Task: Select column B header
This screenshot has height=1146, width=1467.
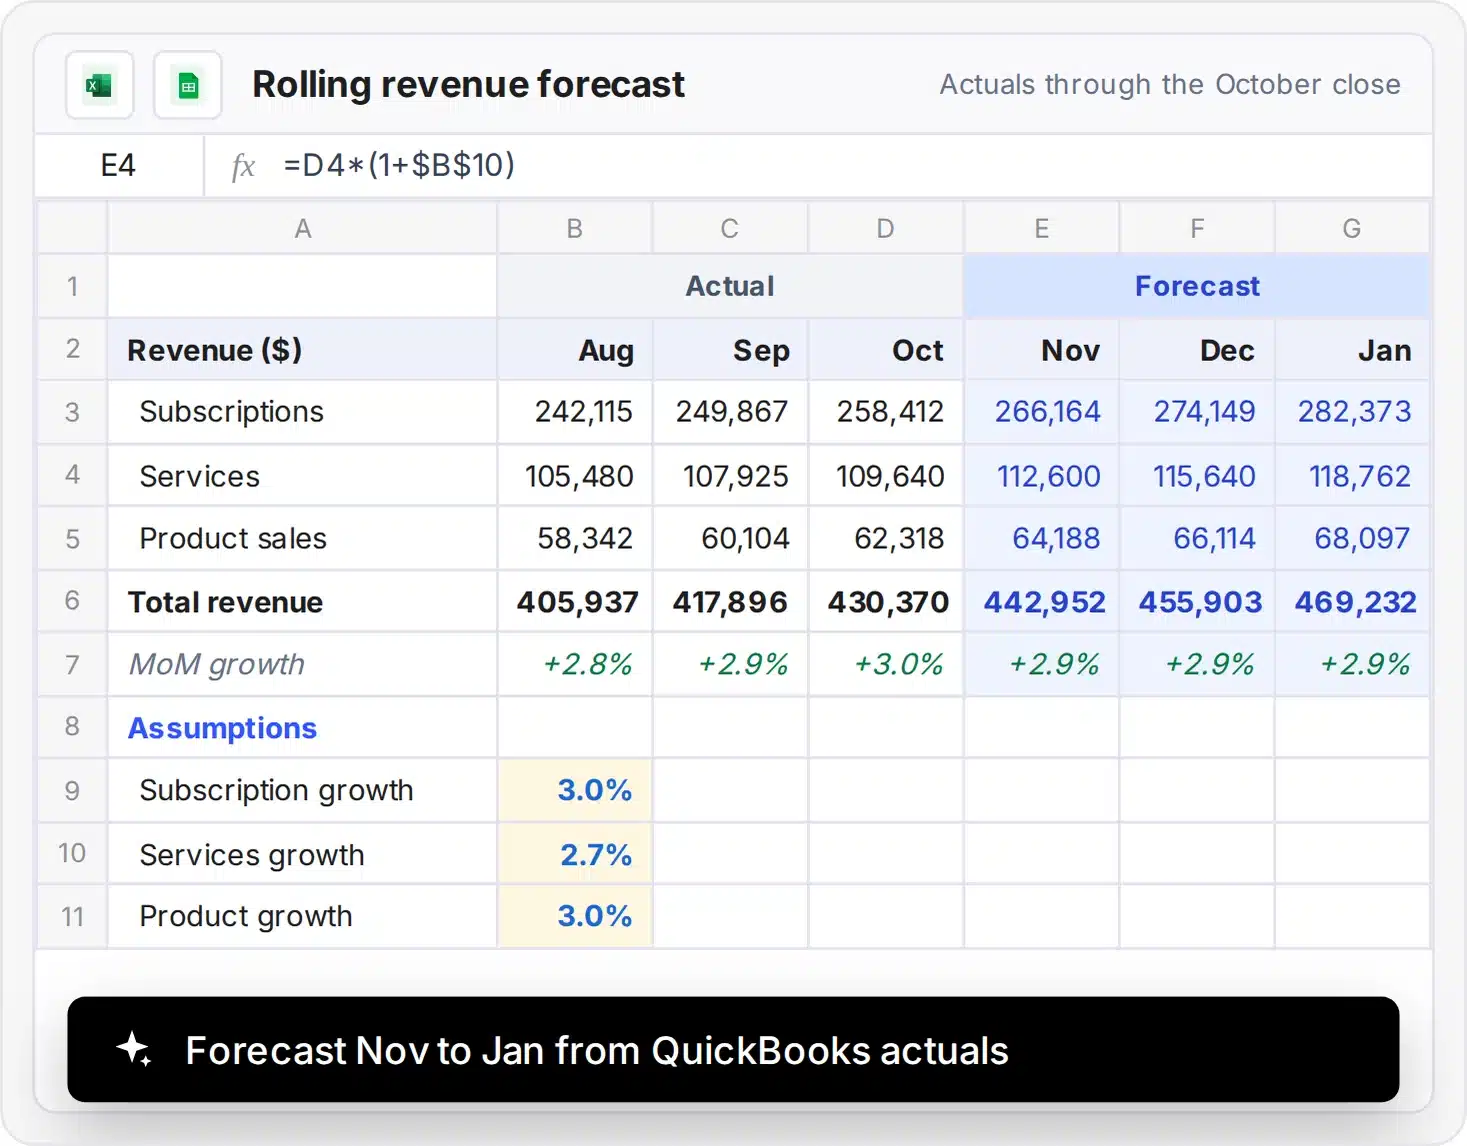Action: [x=574, y=228]
